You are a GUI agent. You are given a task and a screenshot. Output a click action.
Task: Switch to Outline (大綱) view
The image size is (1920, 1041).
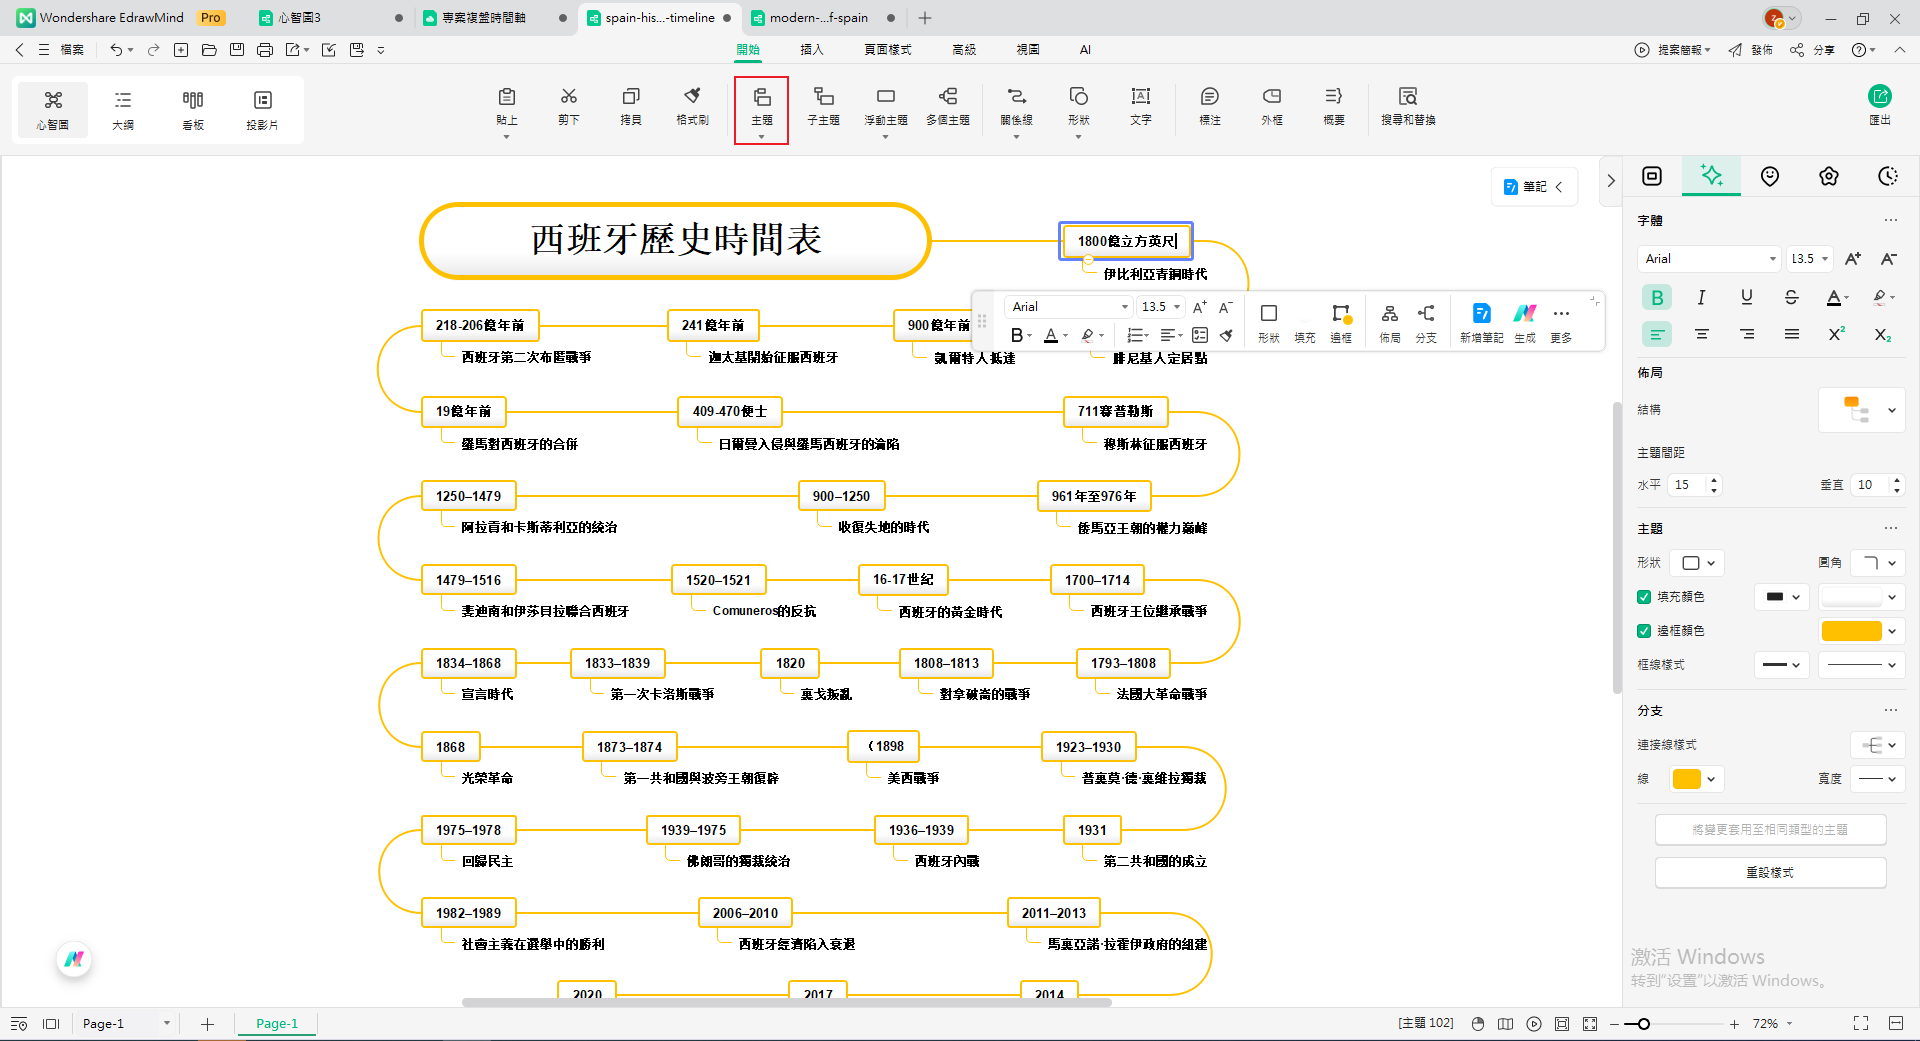122,109
